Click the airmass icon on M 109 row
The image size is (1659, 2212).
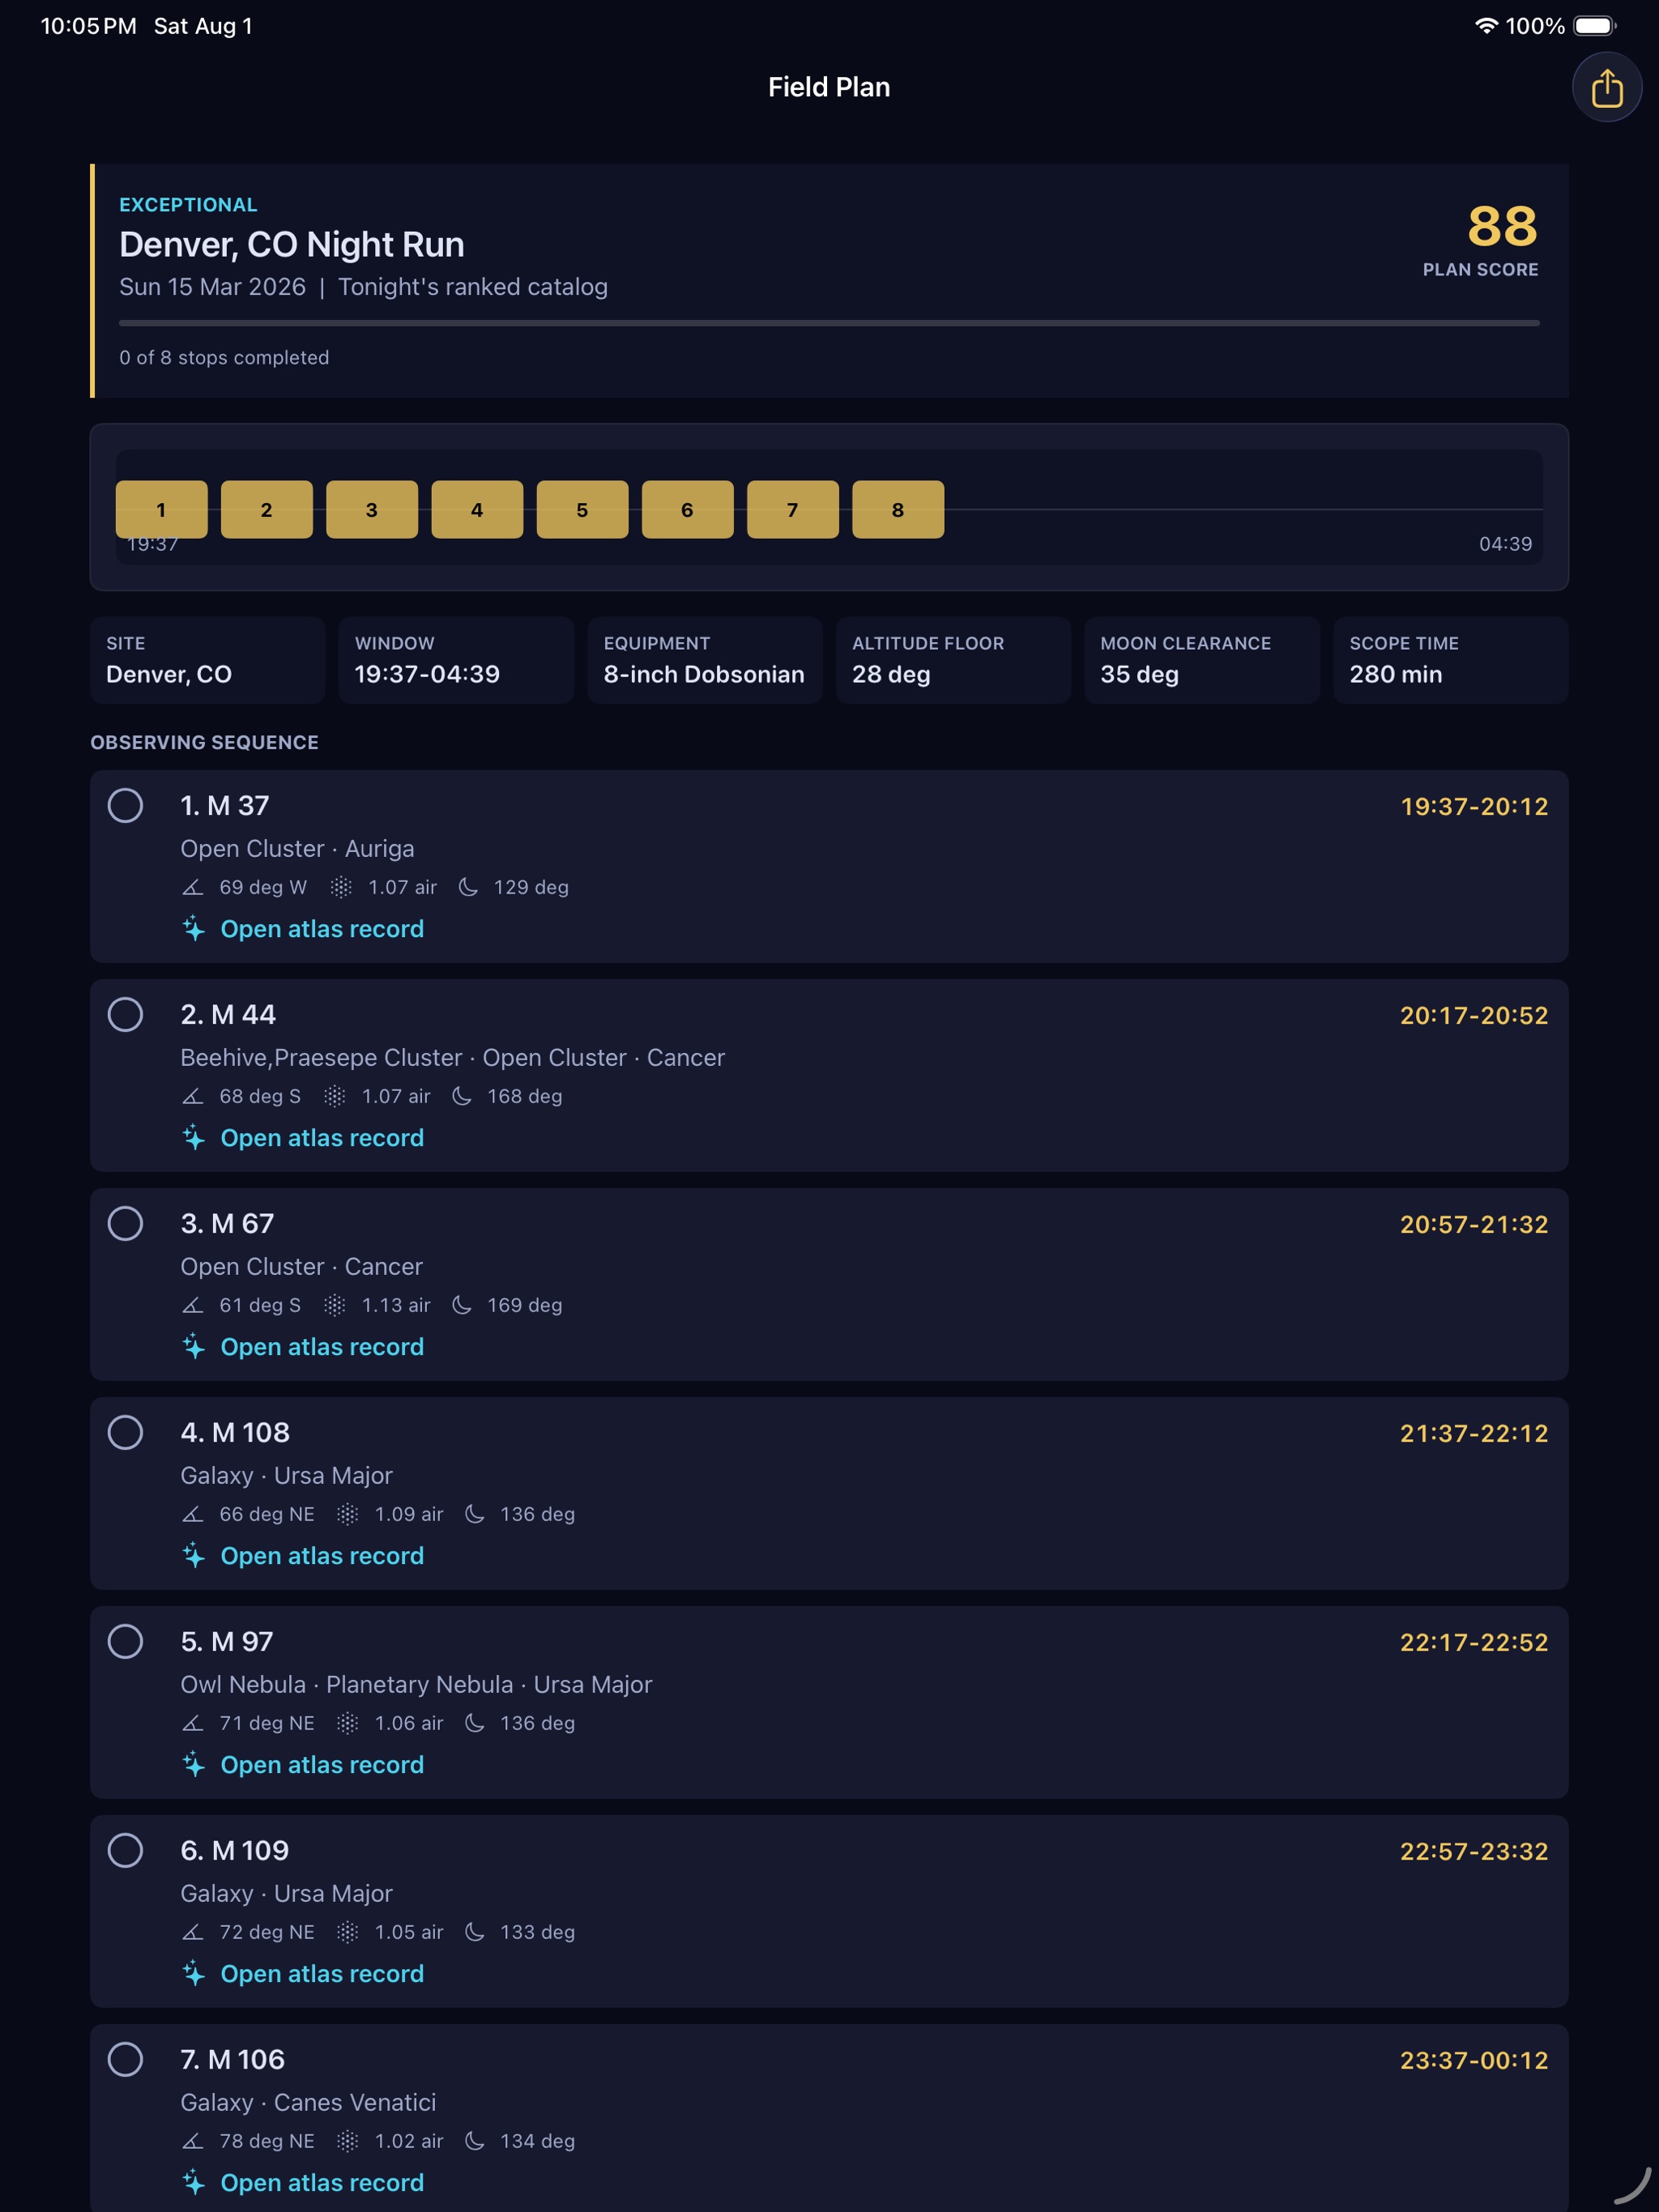pos(347,1933)
